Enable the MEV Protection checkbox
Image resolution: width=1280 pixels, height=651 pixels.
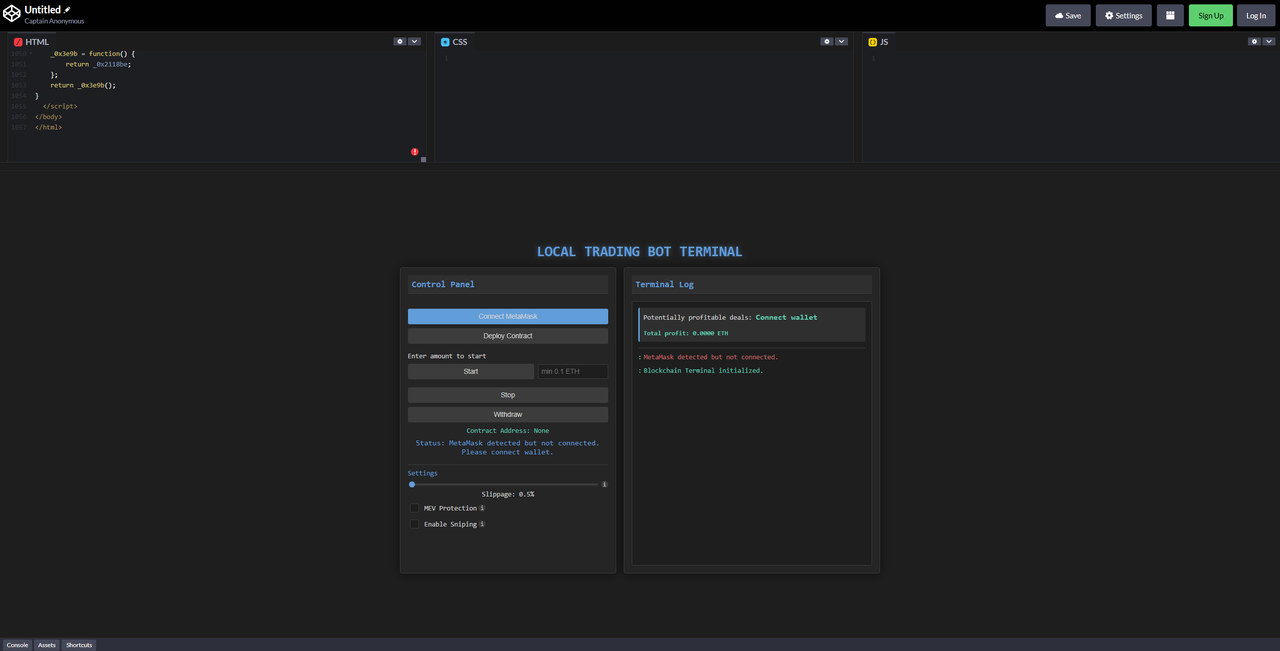(414, 508)
